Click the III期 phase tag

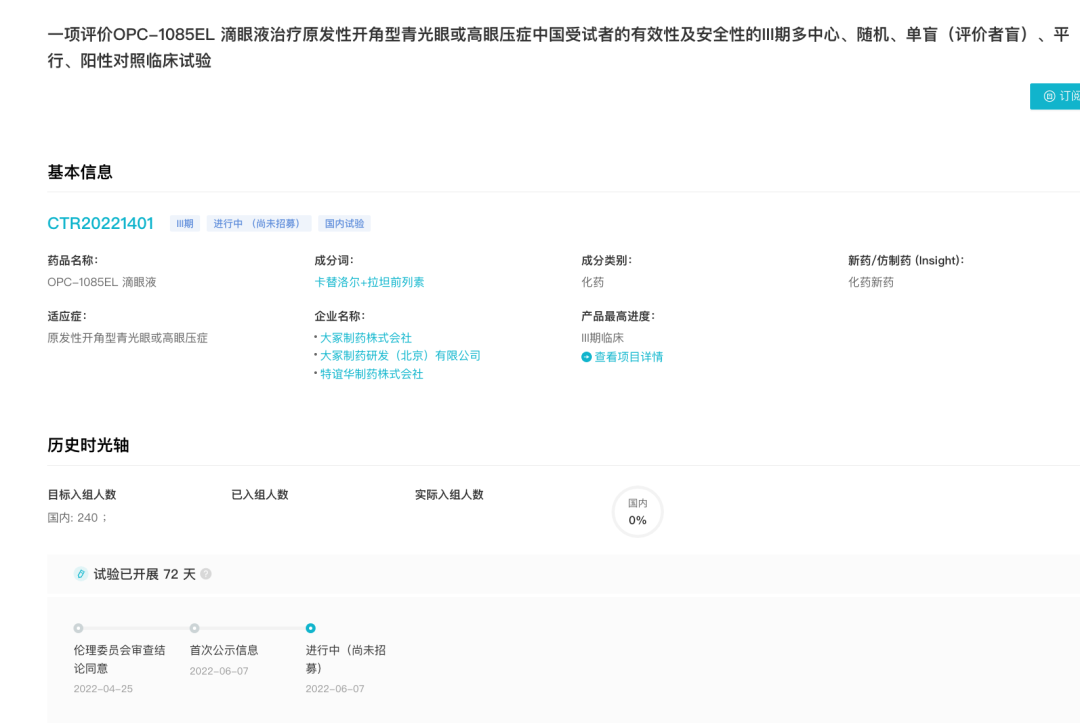(185, 224)
